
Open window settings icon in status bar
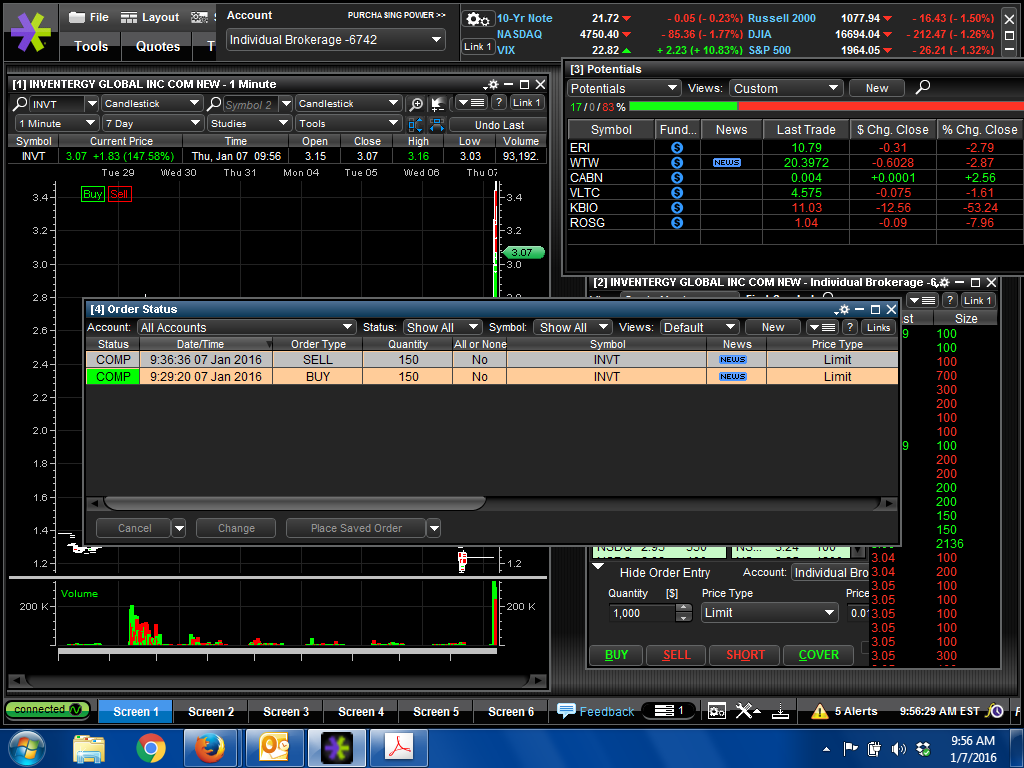717,711
